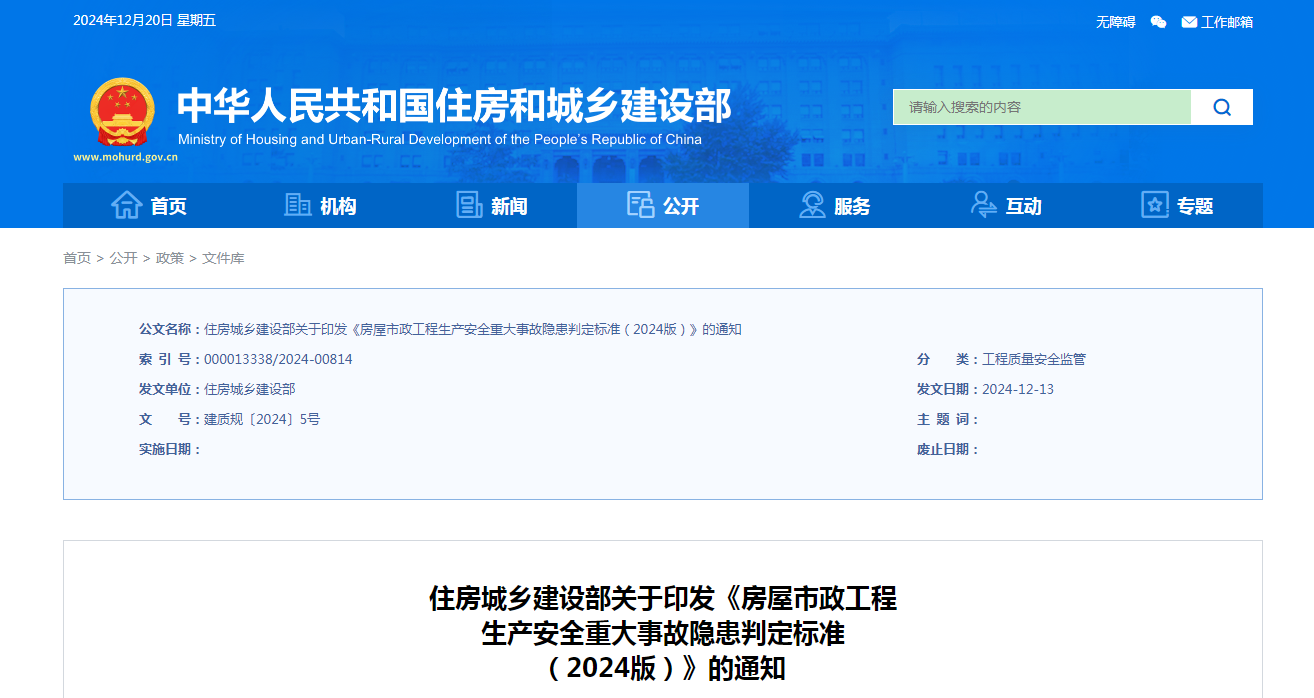Screen dimensions: 1314x698
Task: Go to 首页 in the breadcrumb
Action: point(77,258)
